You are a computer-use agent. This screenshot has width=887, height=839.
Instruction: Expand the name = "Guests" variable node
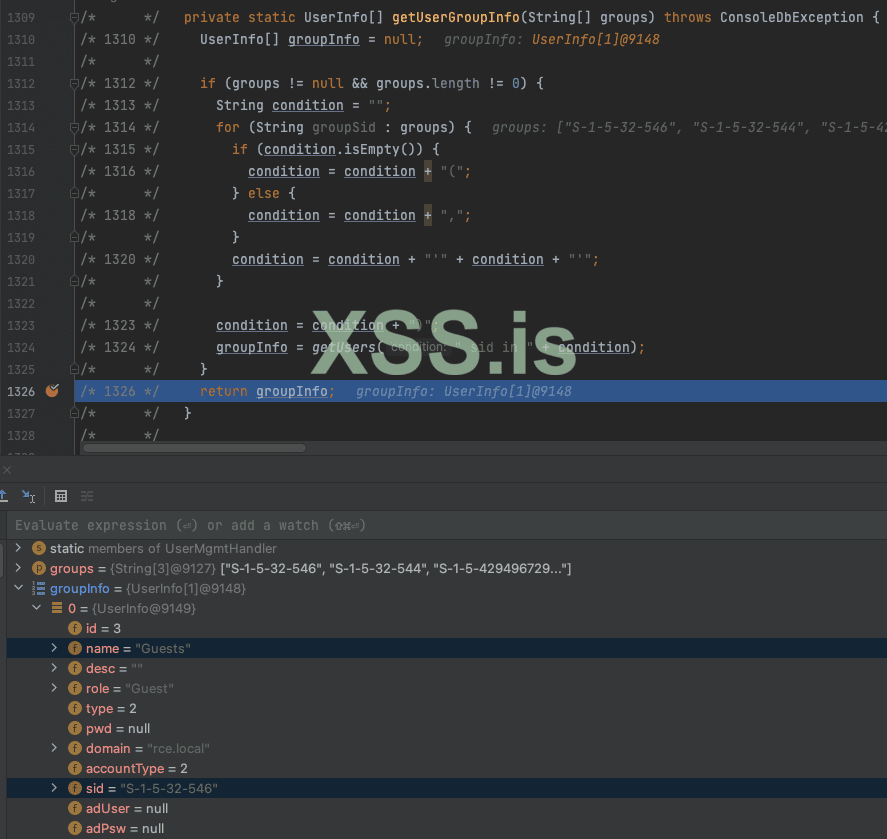(55, 648)
